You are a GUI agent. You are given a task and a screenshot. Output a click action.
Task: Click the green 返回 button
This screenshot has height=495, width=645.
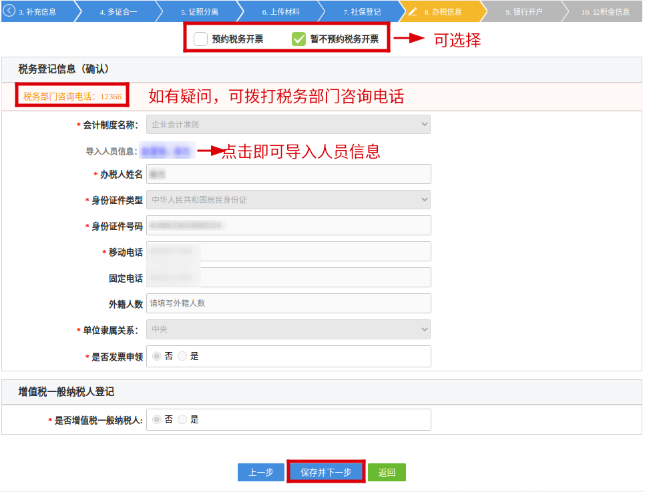[387, 473]
